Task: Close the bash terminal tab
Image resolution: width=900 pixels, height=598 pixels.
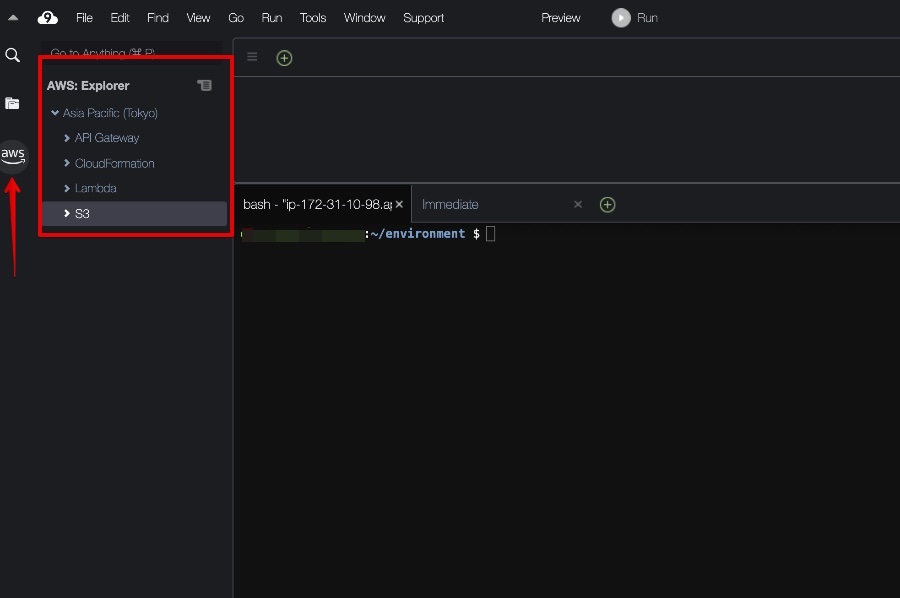Action: 399,204
